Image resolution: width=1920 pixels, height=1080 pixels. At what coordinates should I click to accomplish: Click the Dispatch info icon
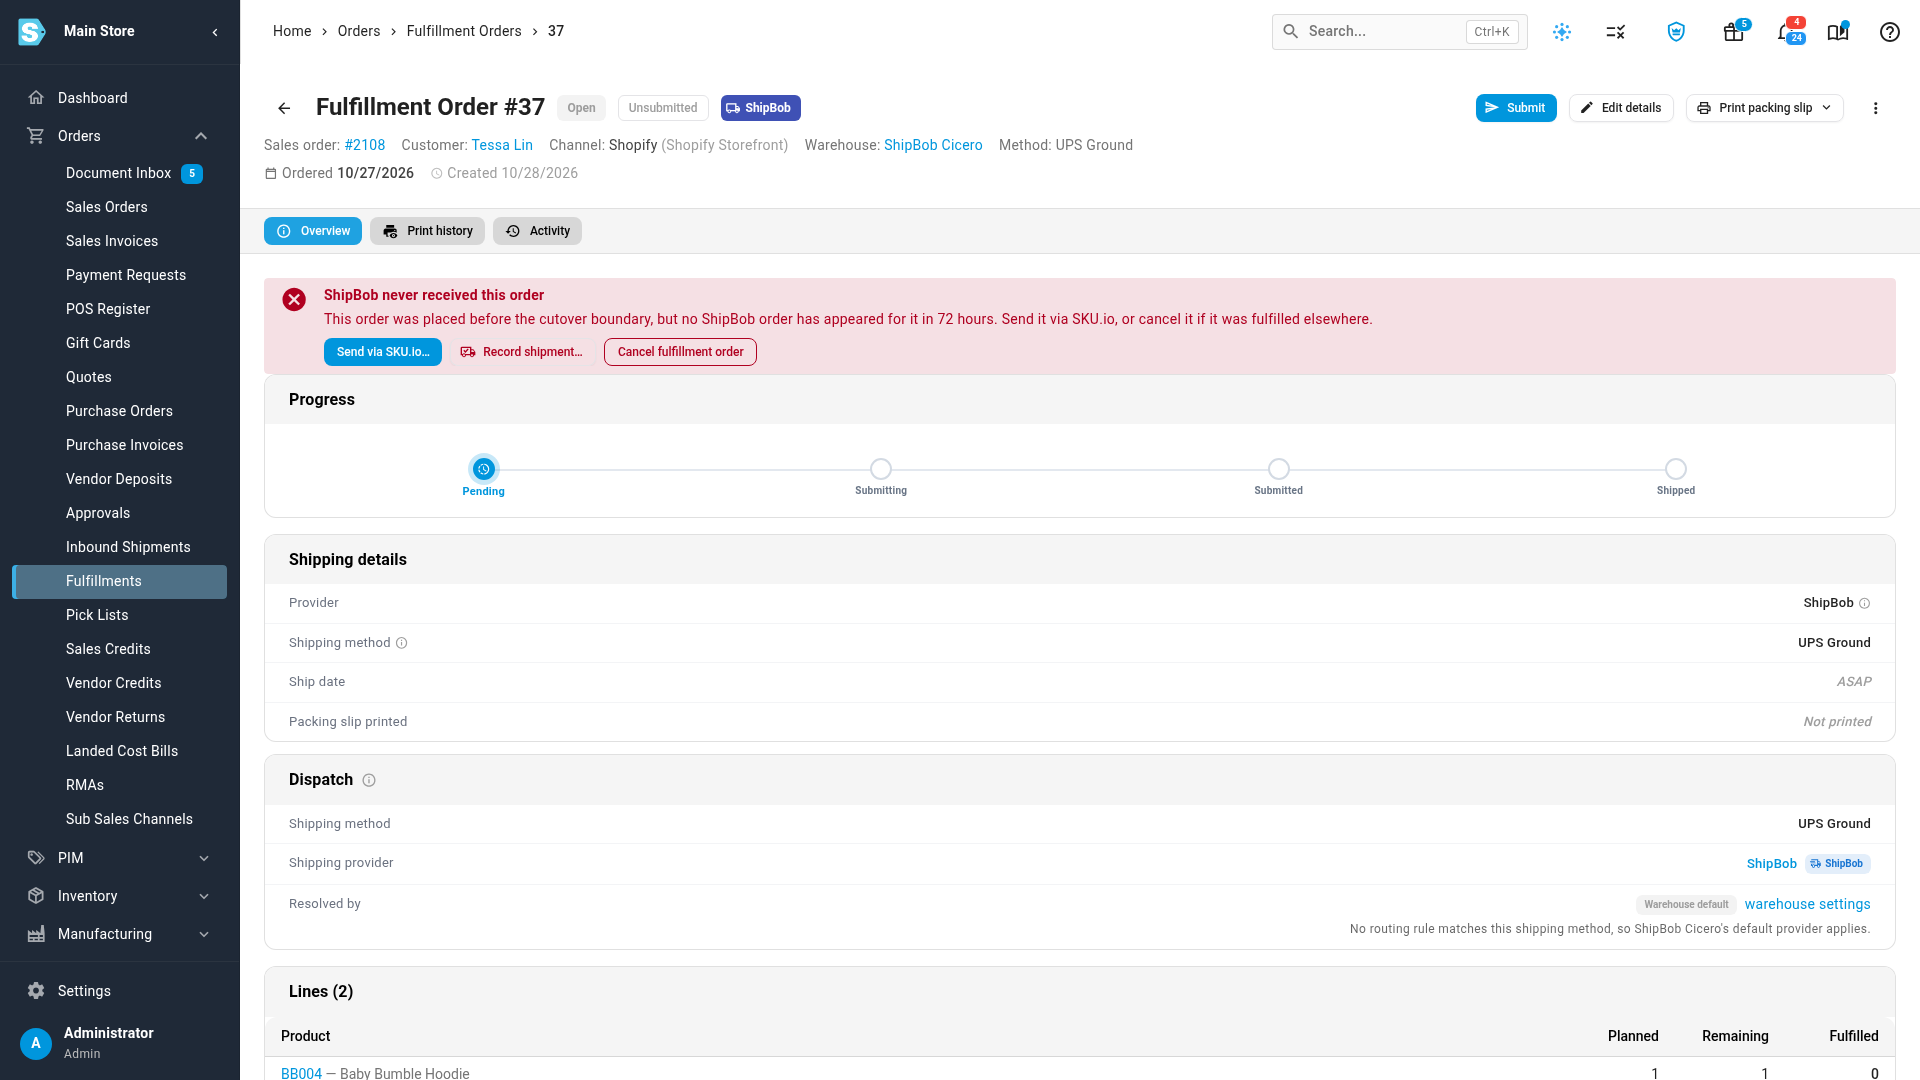pyautogui.click(x=369, y=780)
